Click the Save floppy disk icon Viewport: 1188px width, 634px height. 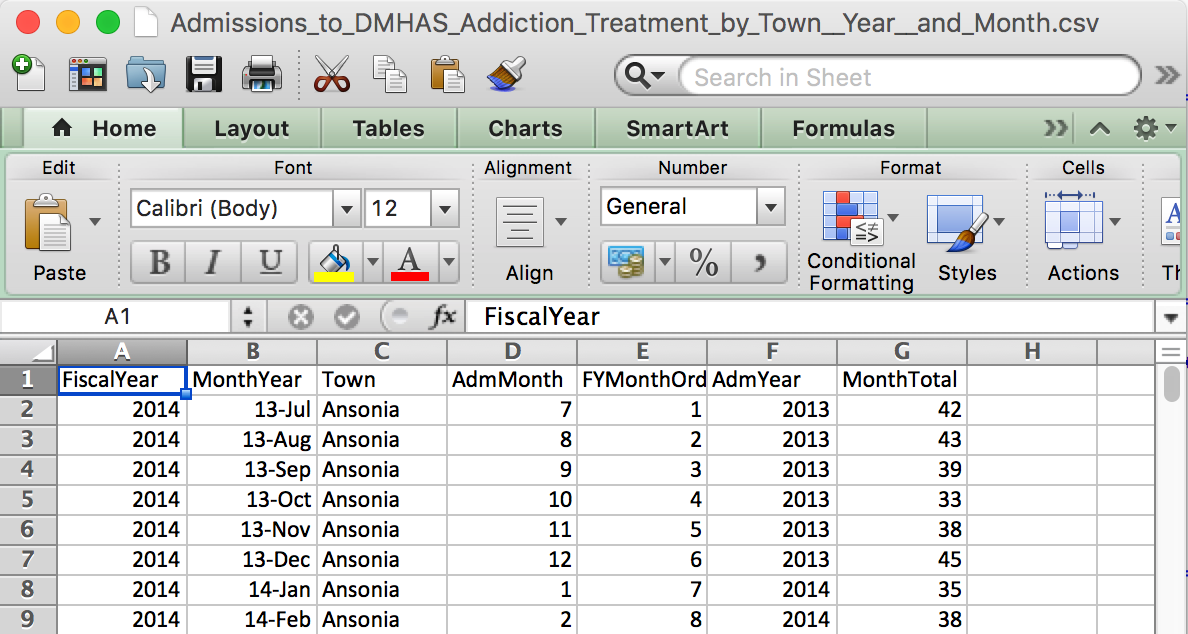(204, 74)
